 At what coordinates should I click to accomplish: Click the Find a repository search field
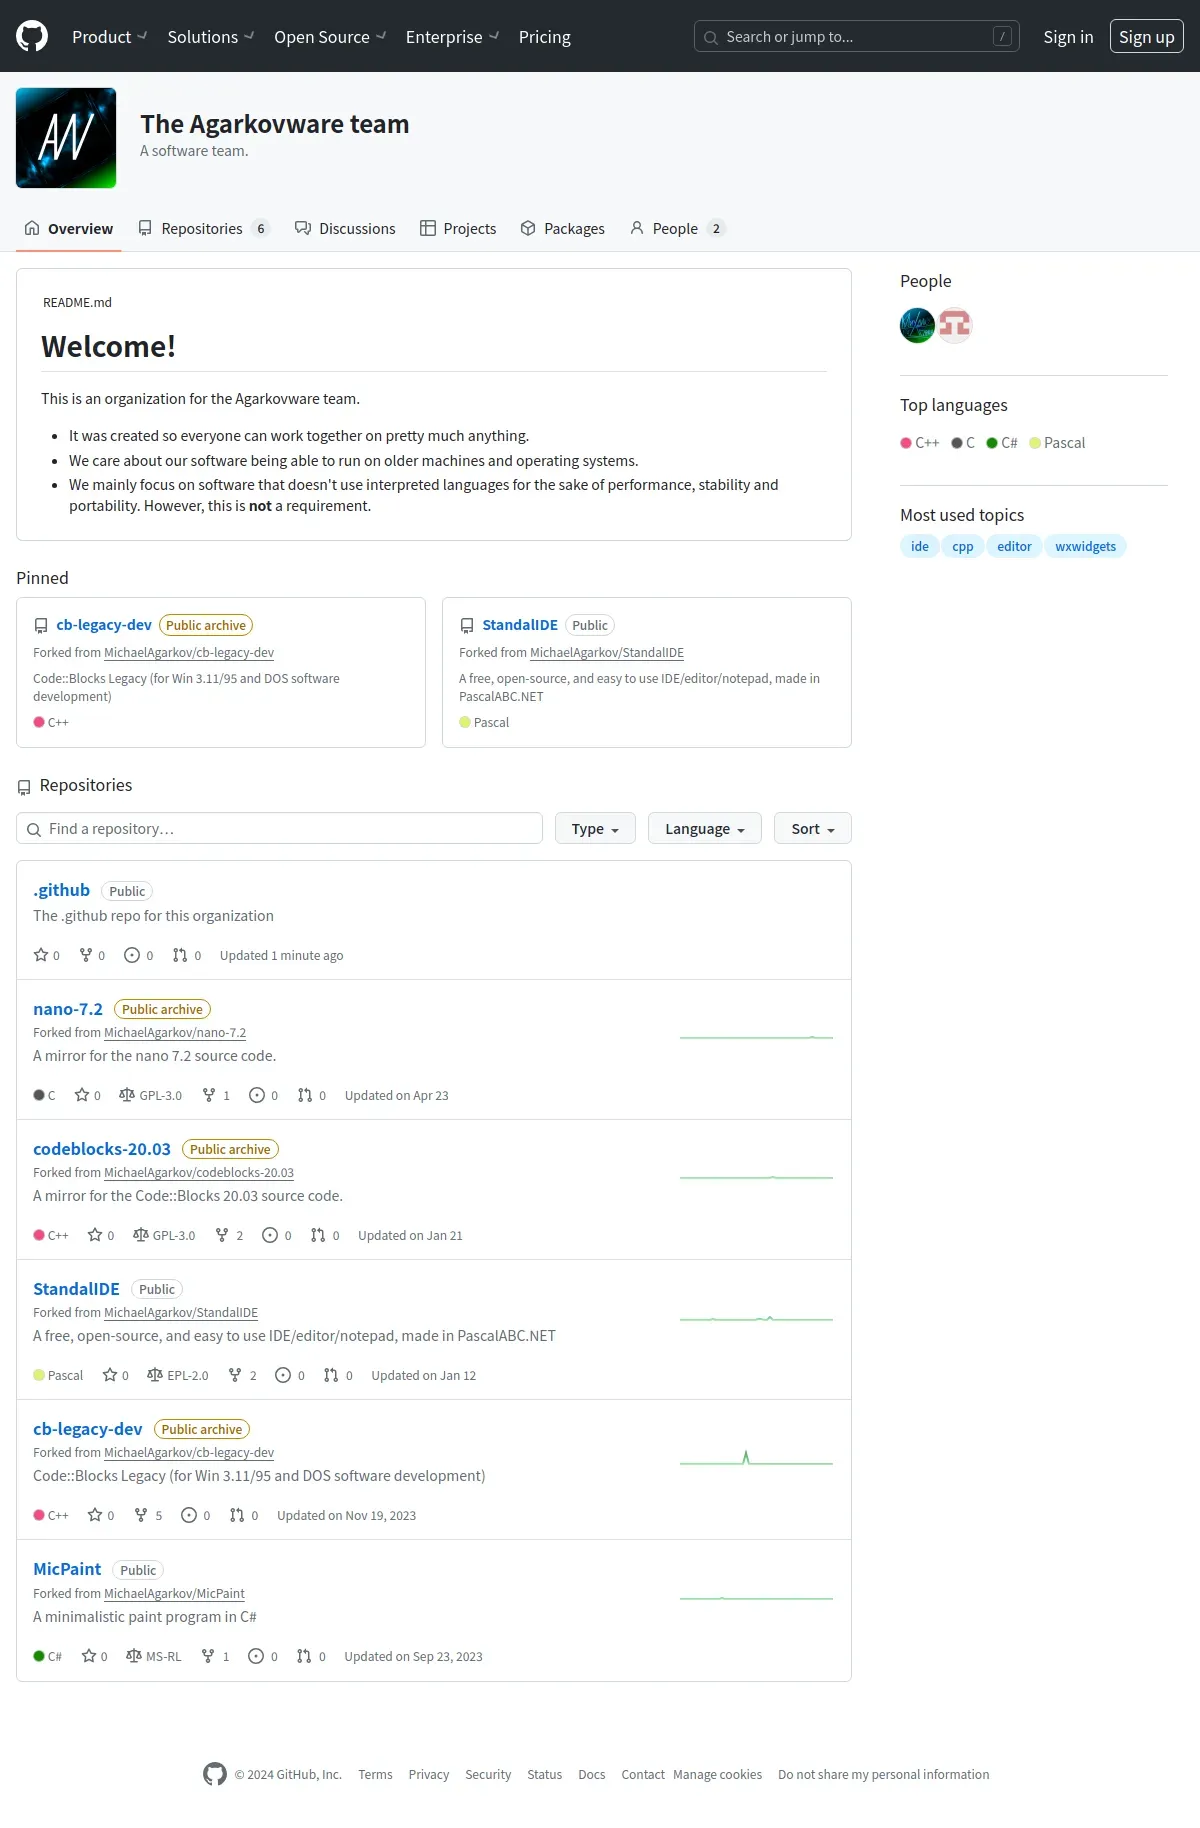point(279,828)
